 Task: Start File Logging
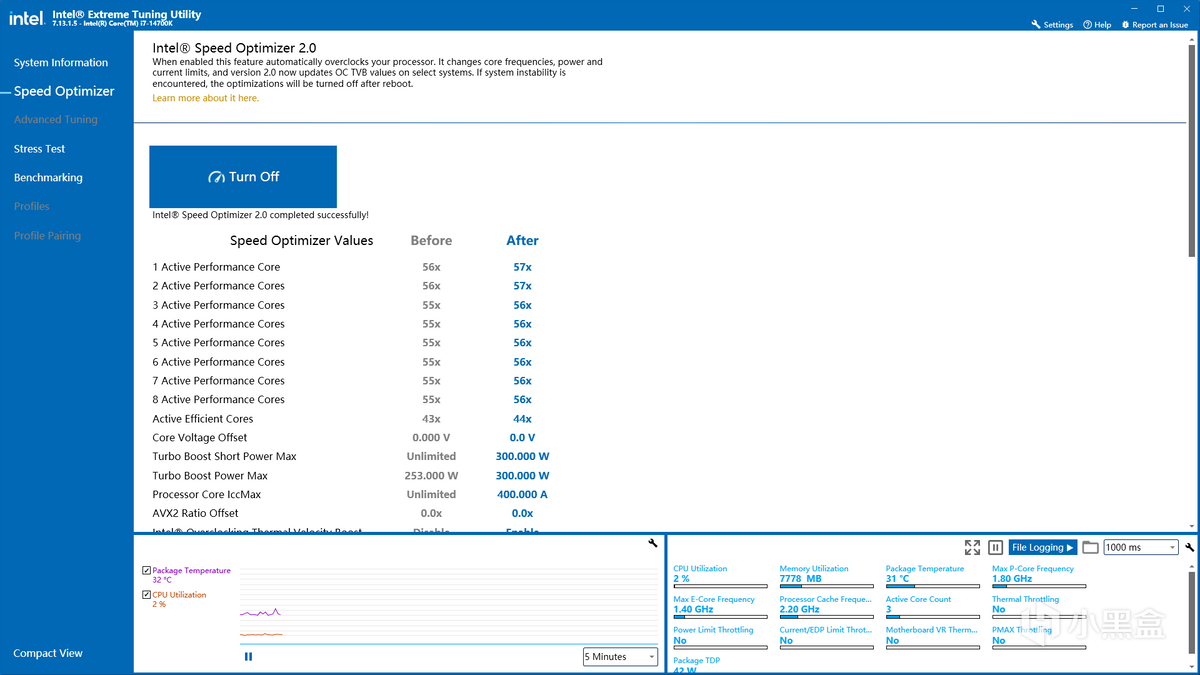click(x=1043, y=547)
